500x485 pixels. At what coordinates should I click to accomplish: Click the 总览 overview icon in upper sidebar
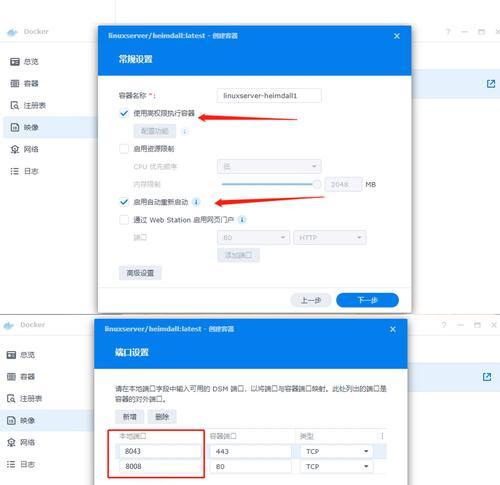(15, 62)
